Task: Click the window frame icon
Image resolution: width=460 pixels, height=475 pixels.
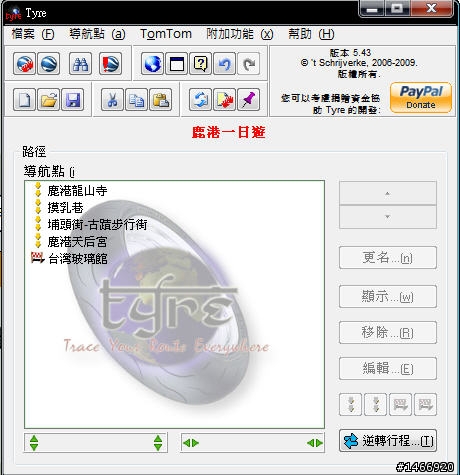Action: 177,63
